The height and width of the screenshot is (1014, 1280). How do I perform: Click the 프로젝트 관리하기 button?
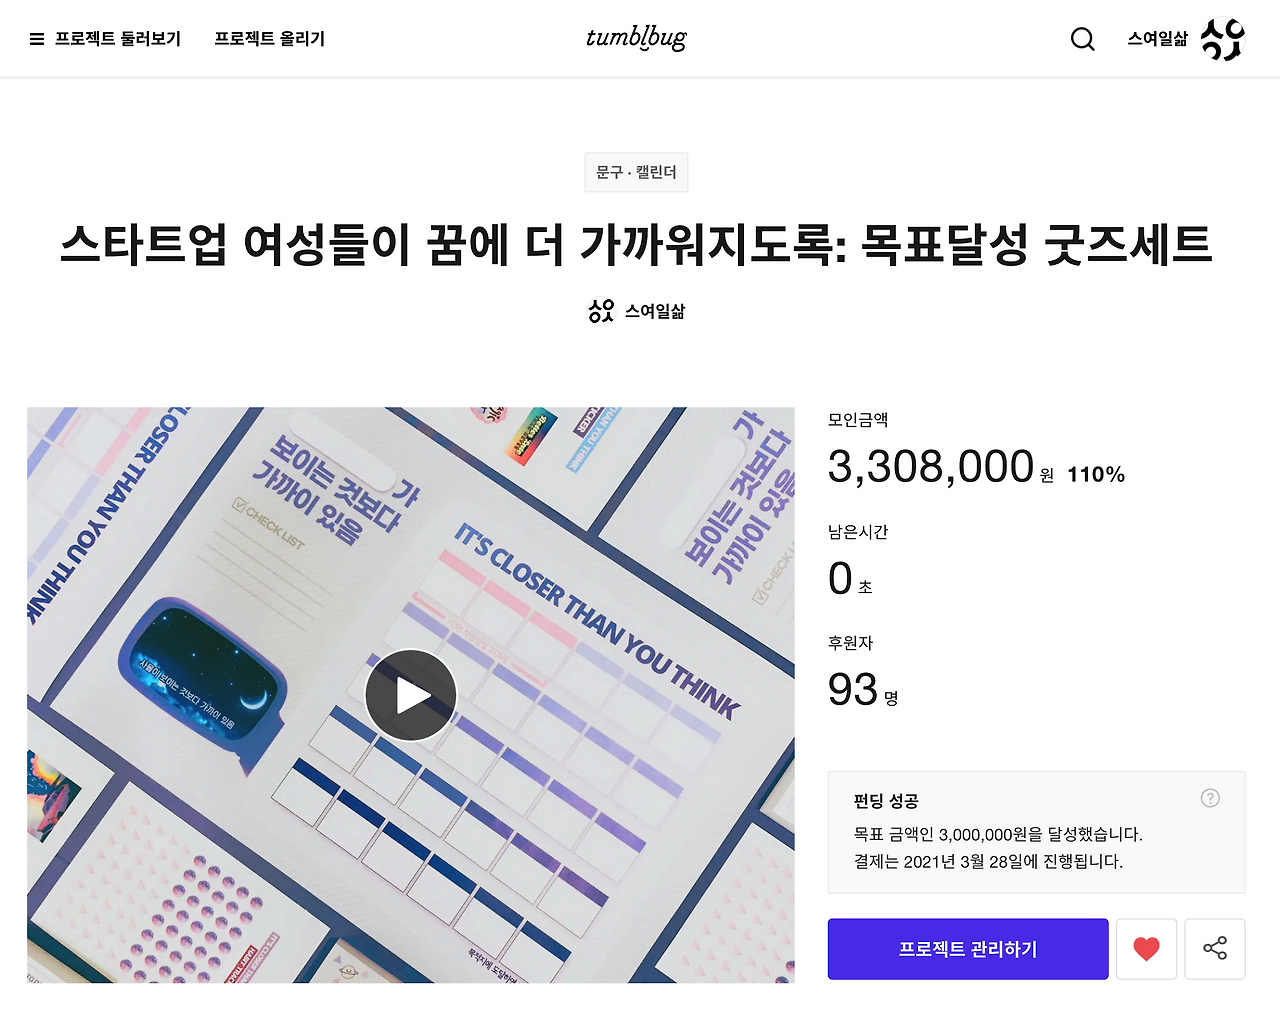tap(968, 949)
